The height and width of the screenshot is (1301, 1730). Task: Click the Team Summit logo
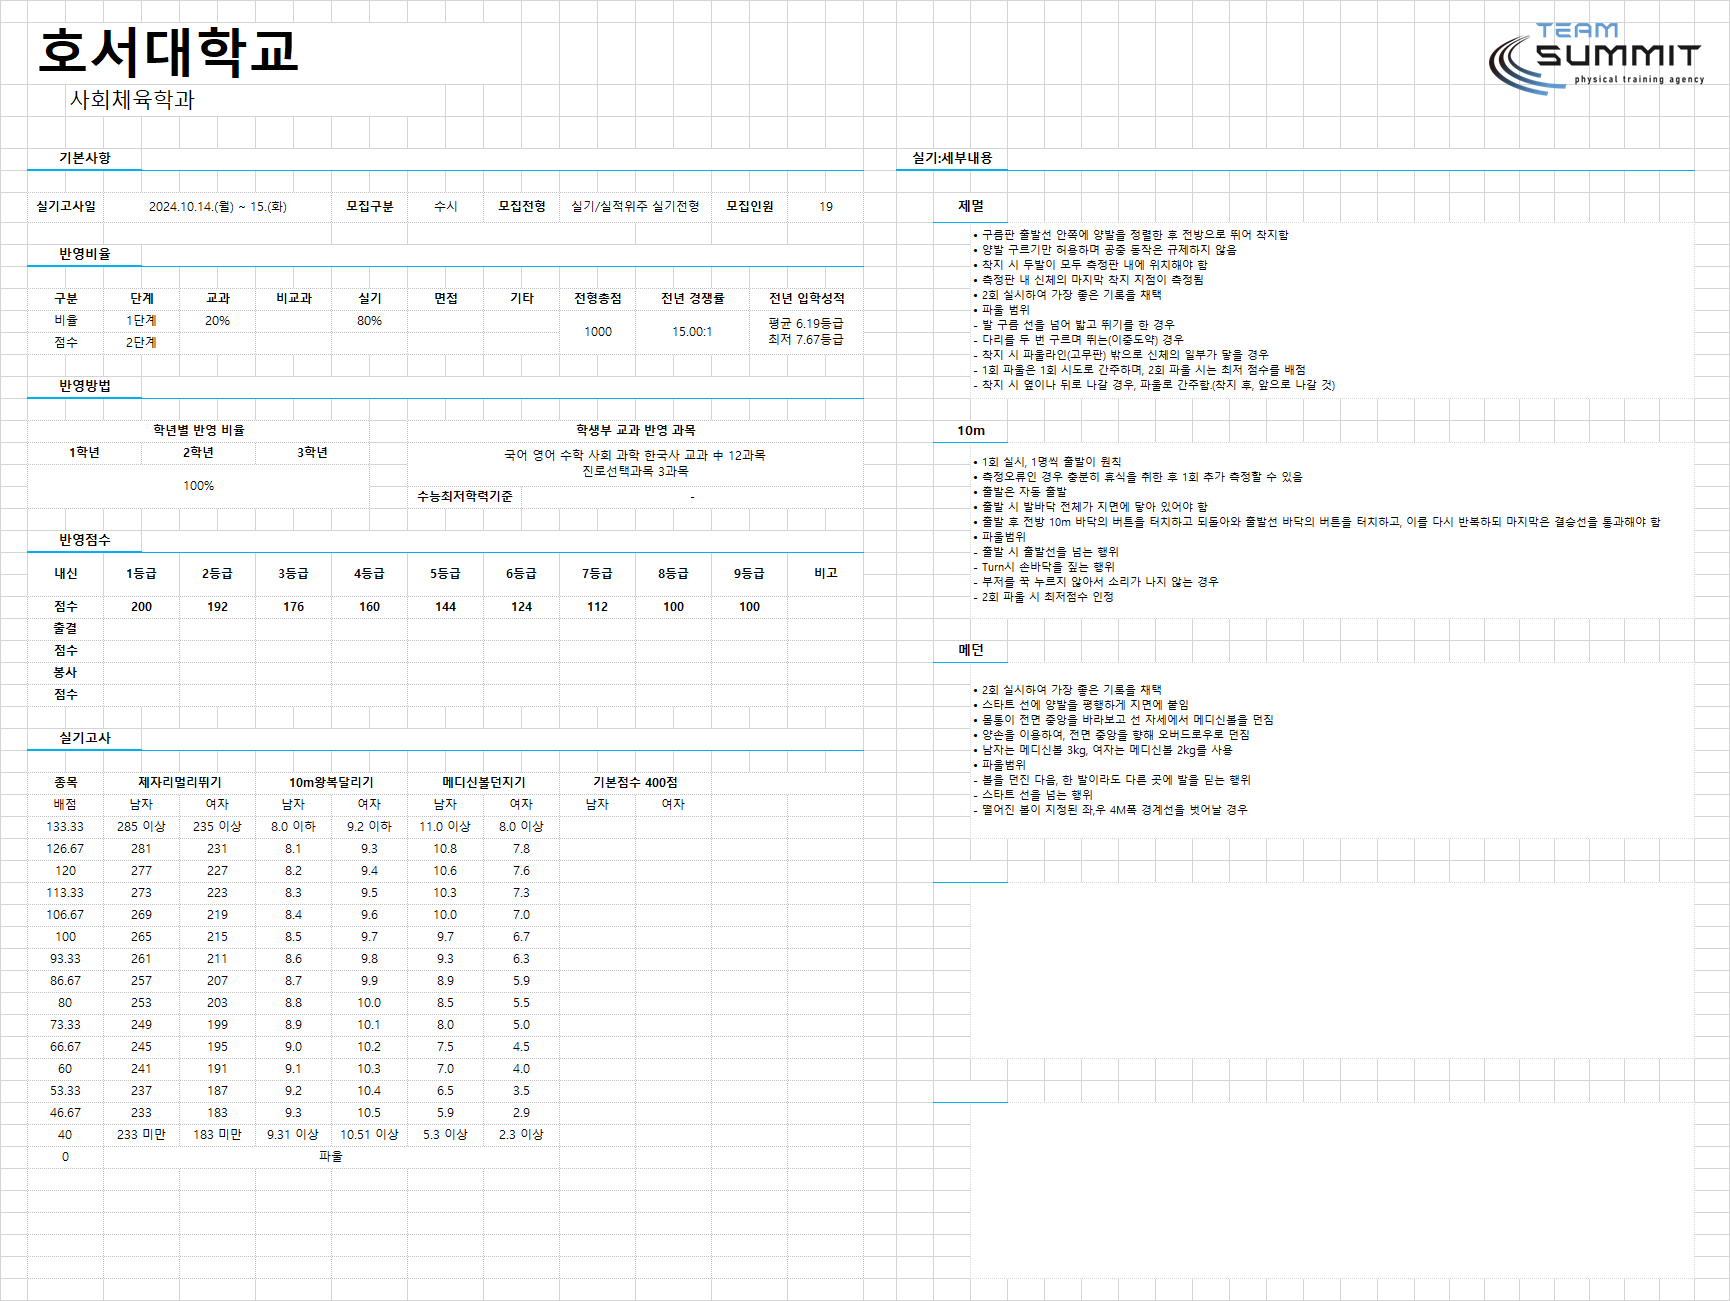[x=1596, y=59]
